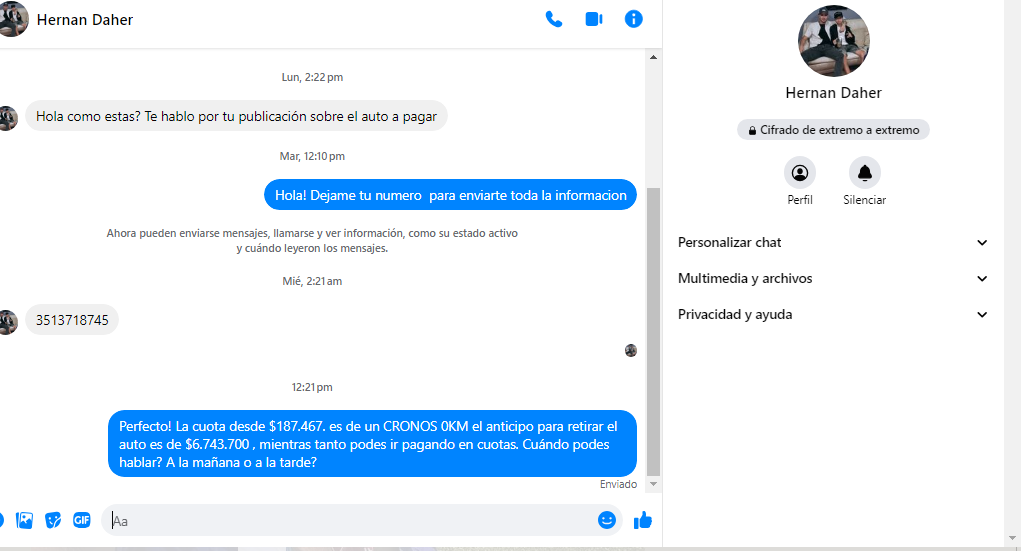
Task: Expand Personalizar chat section
Action: [x=832, y=243]
